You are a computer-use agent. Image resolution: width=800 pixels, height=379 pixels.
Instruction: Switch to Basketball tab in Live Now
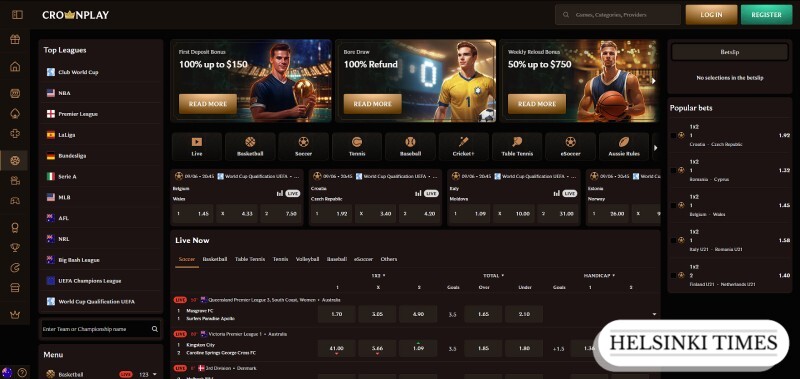coord(215,259)
